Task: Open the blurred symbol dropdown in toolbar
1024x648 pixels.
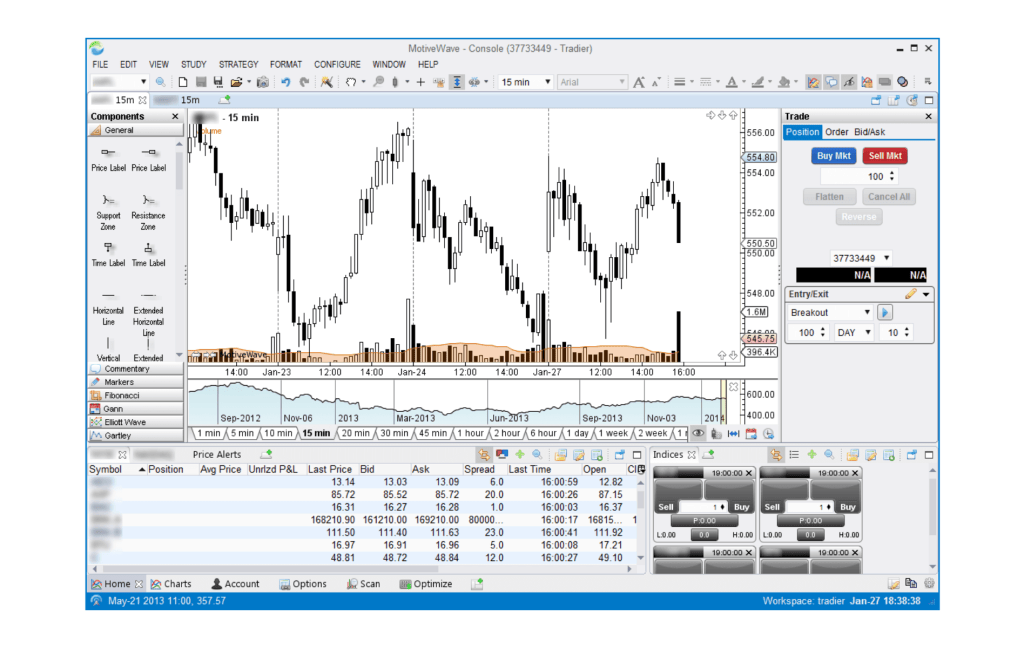Action: 119,82
